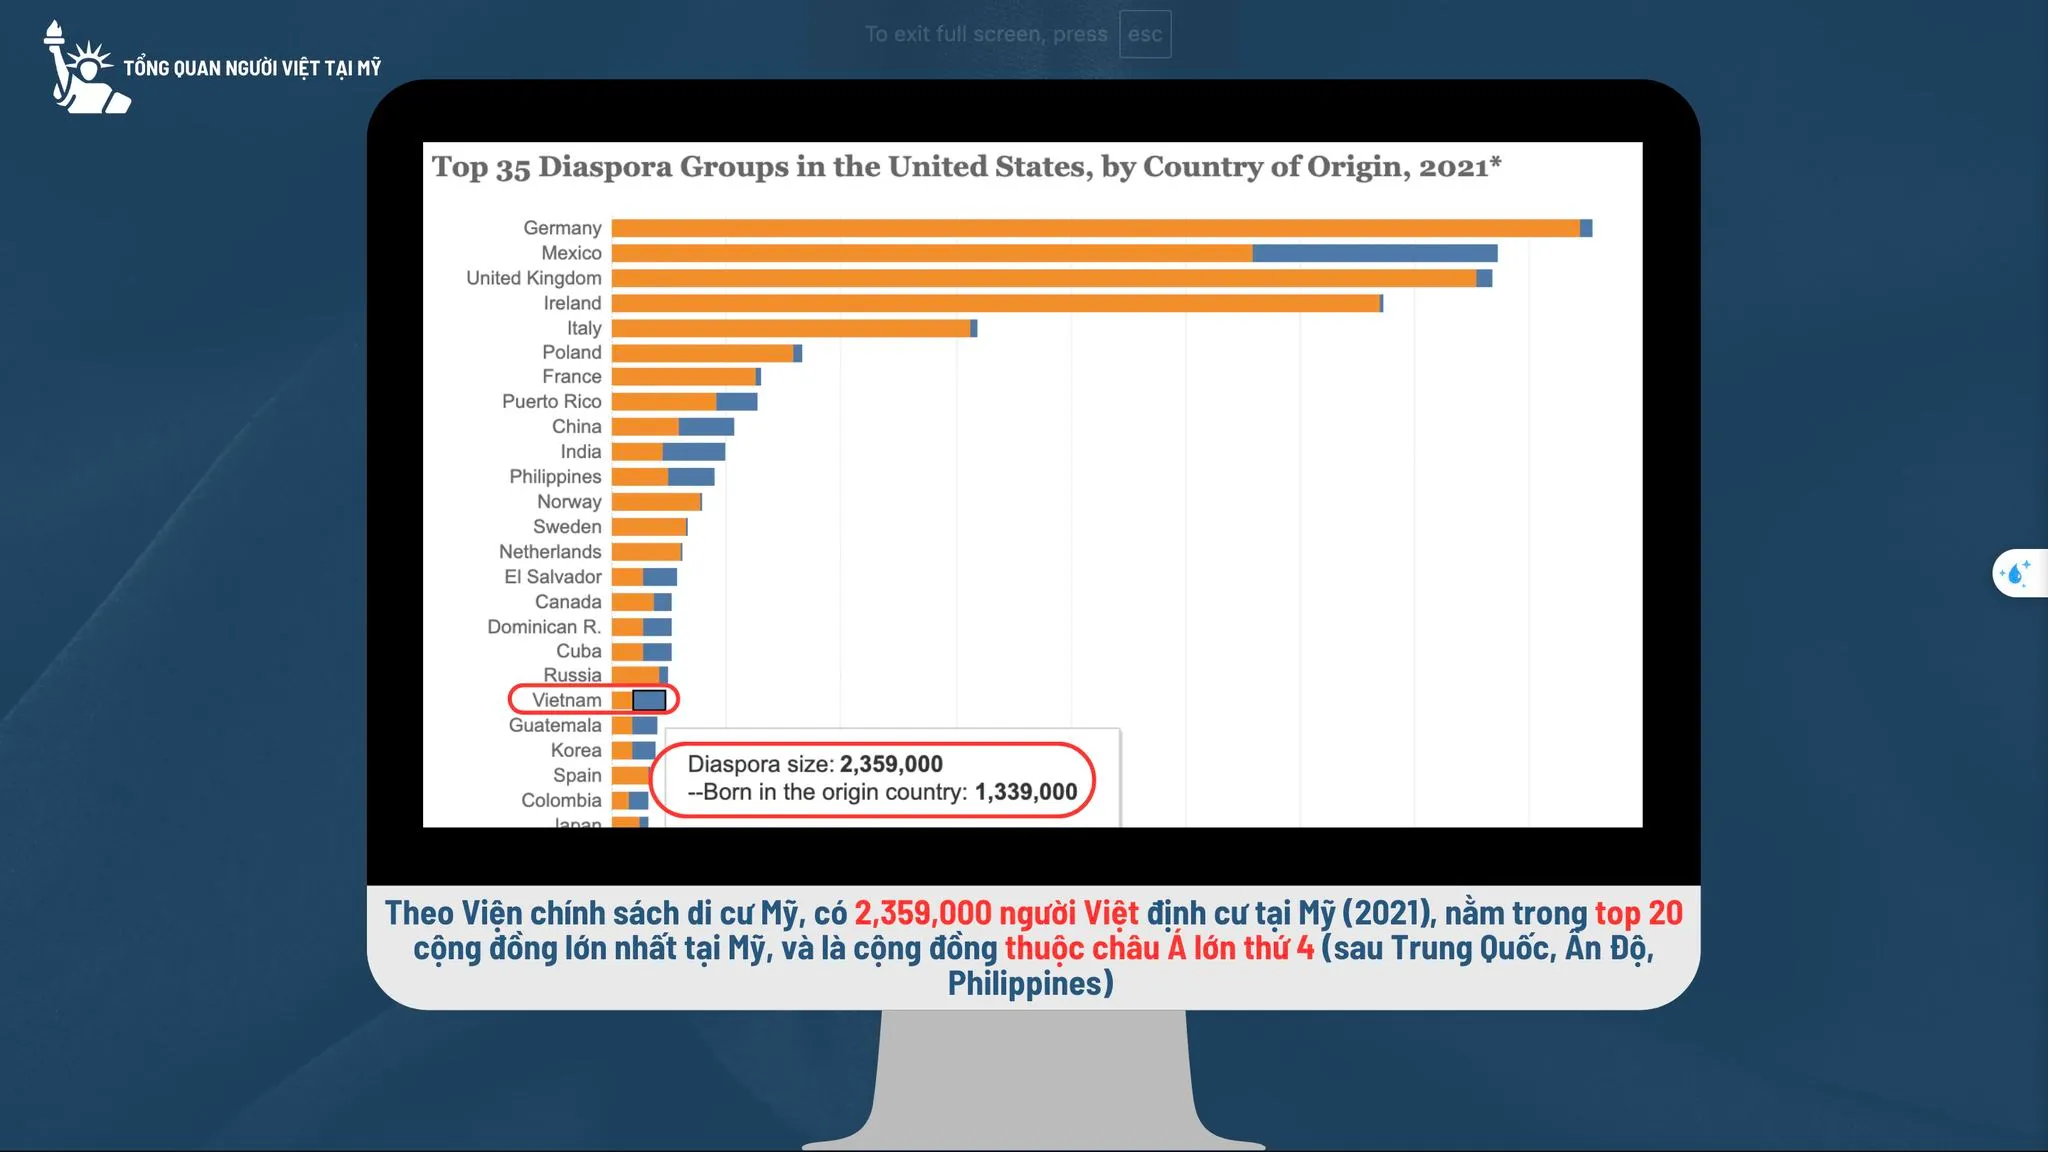This screenshot has width=2048, height=1152.
Task: Select the Germany bar in the chart
Action: tap(1102, 228)
